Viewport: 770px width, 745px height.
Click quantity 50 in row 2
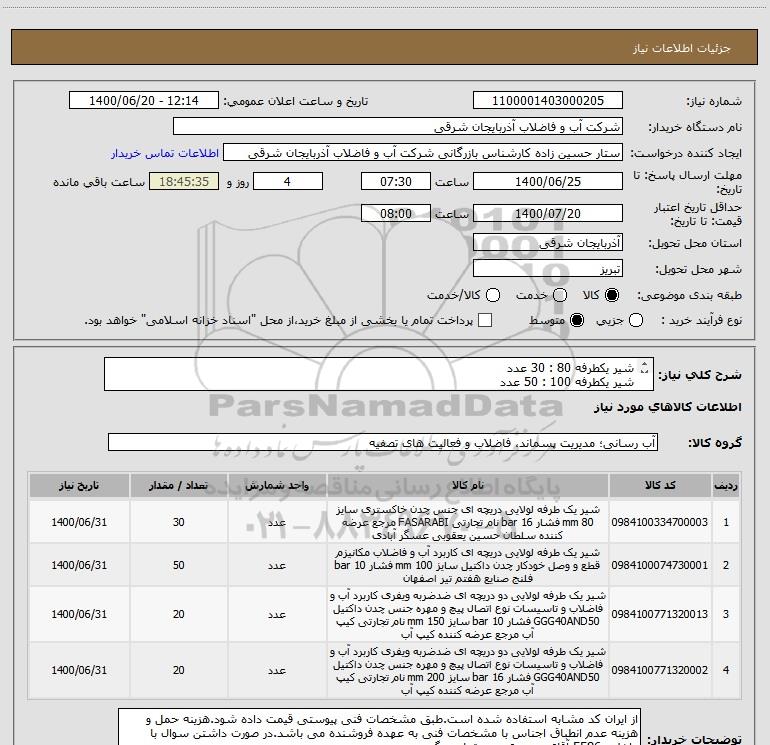point(178,565)
